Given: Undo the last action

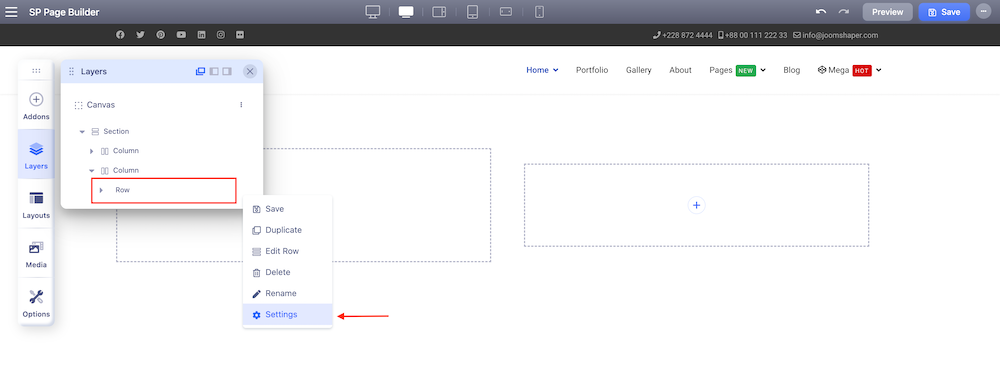Looking at the screenshot, I should click(821, 12).
